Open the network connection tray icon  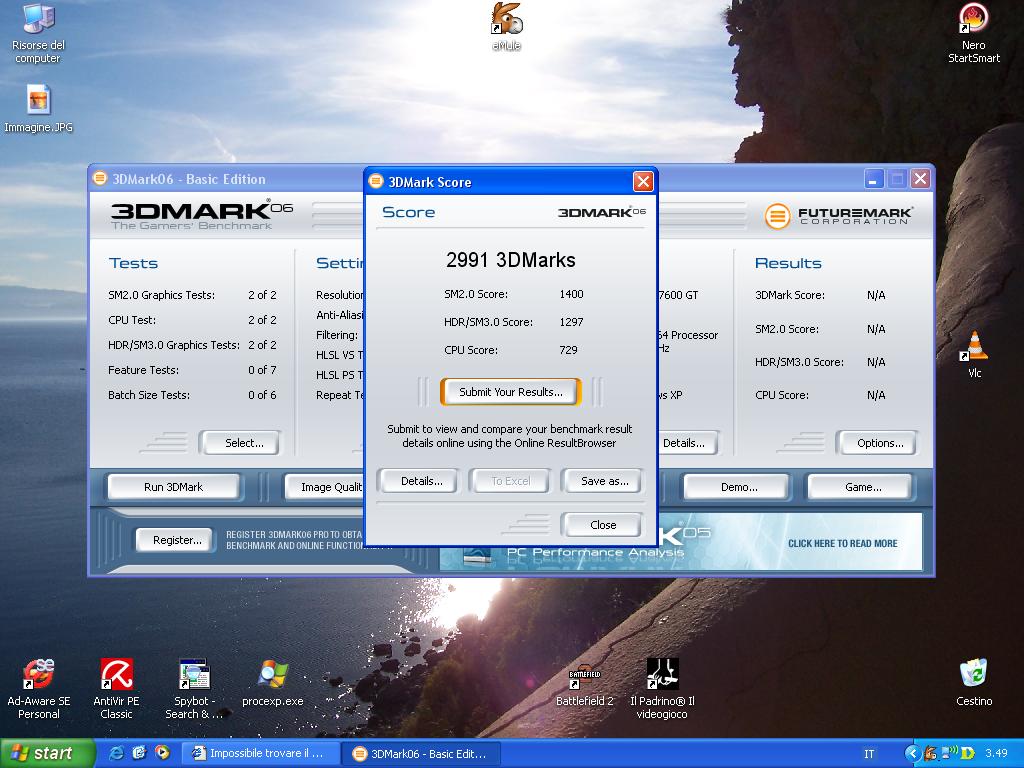949,754
